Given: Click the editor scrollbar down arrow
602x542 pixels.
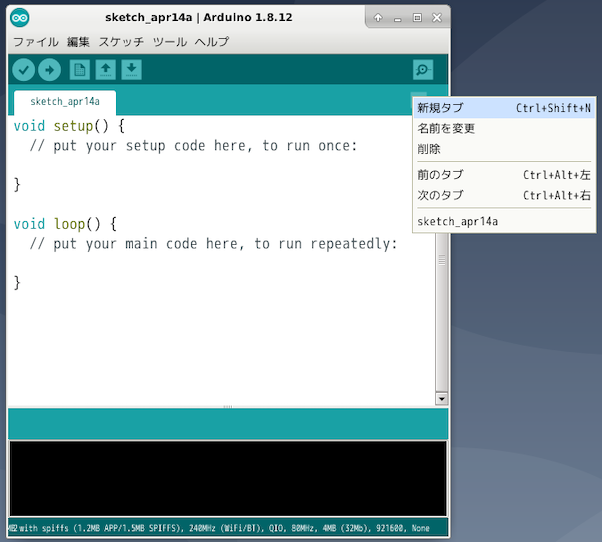Looking at the screenshot, I should tap(442, 398).
